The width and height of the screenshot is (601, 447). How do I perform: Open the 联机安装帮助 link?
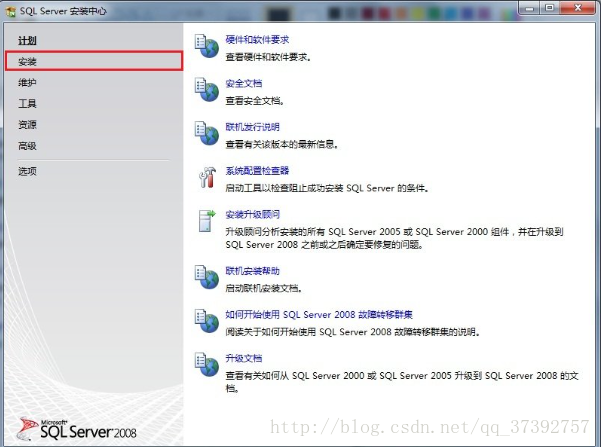click(x=253, y=271)
